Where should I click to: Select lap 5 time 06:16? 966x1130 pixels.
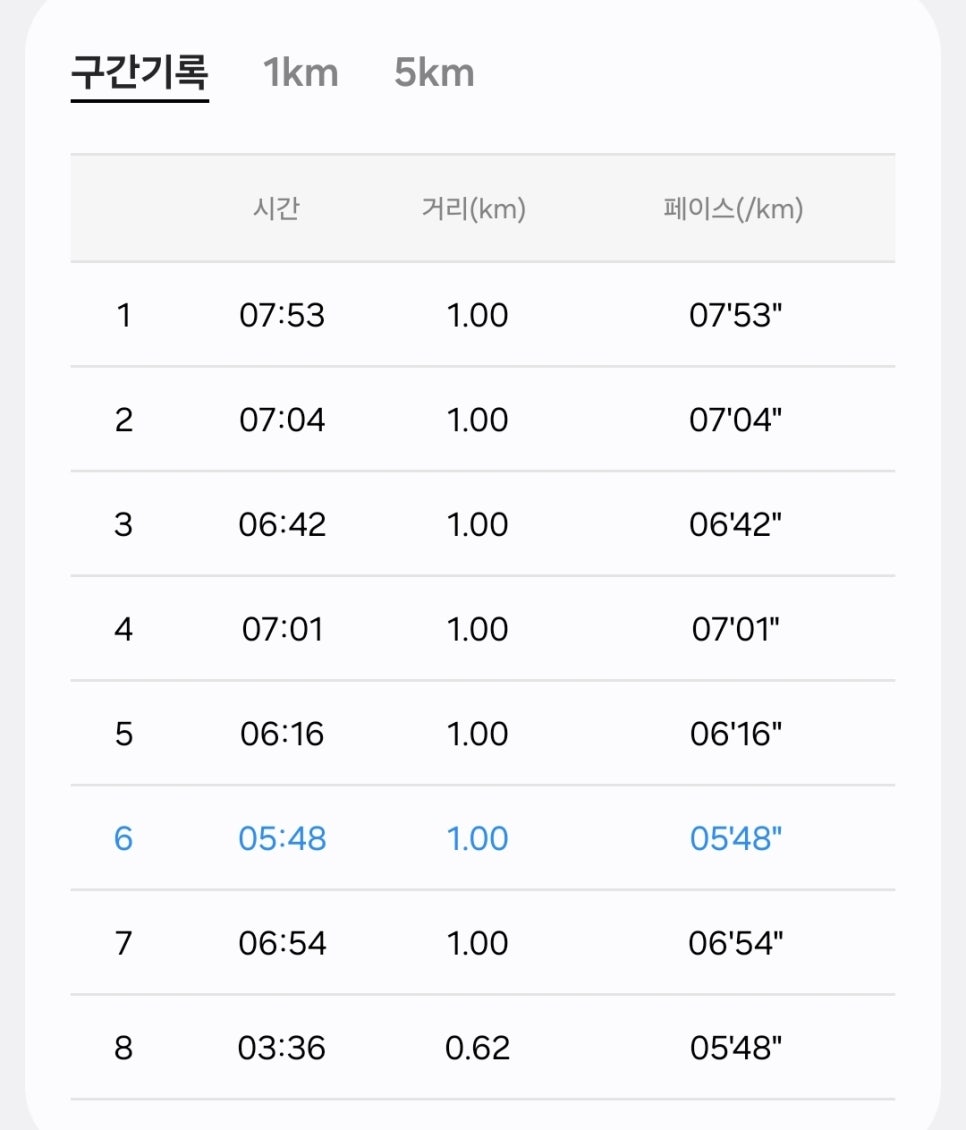tap(282, 734)
